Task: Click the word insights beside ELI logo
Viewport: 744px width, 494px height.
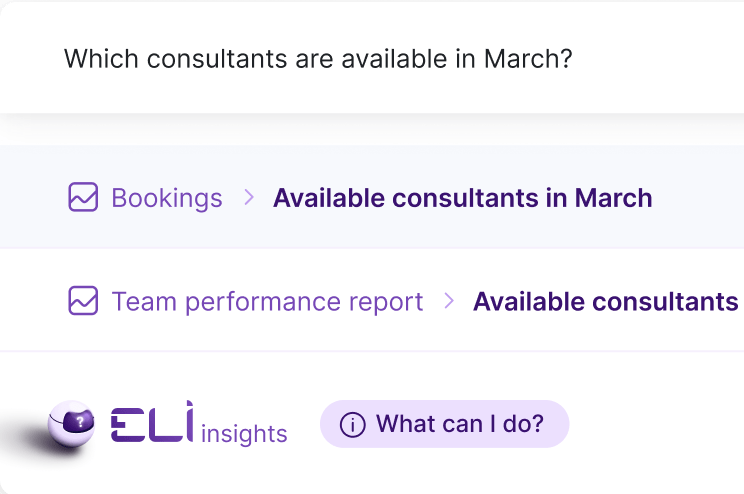Action: tap(244, 434)
